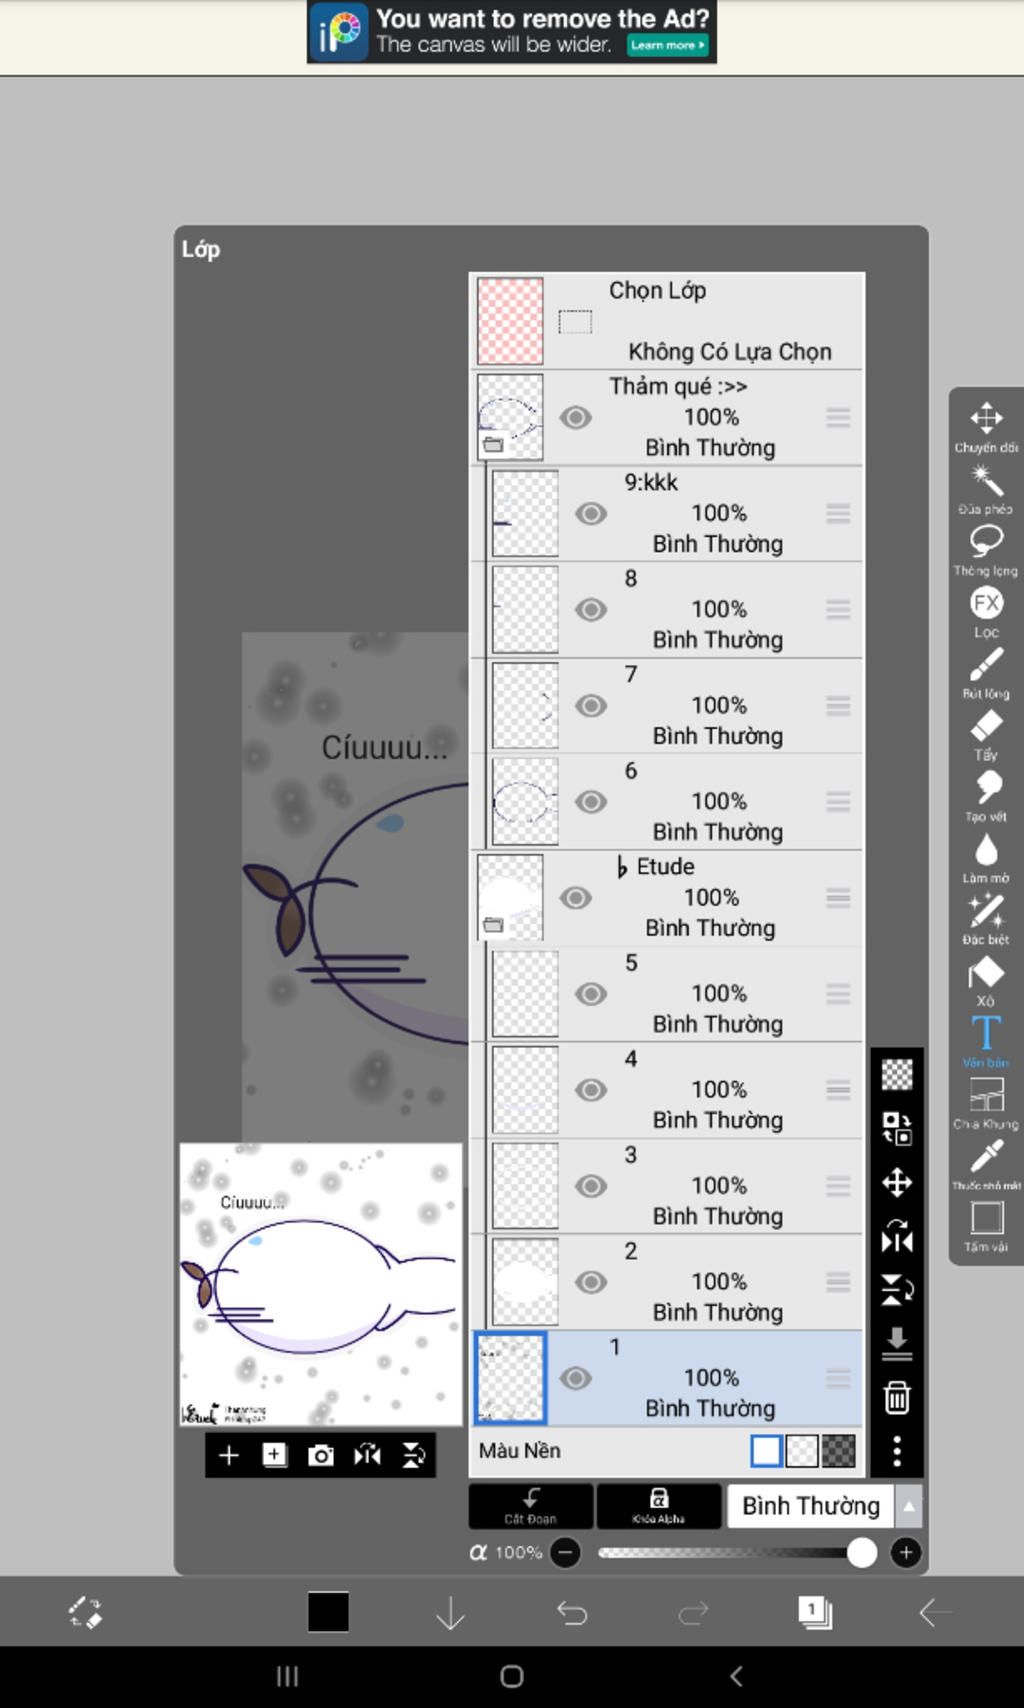The height and width of the screenshot is (1708, 1024).
Task: Select the Thuốc nhỏ mắt eyedropper tool
Action: [986, 1164]
